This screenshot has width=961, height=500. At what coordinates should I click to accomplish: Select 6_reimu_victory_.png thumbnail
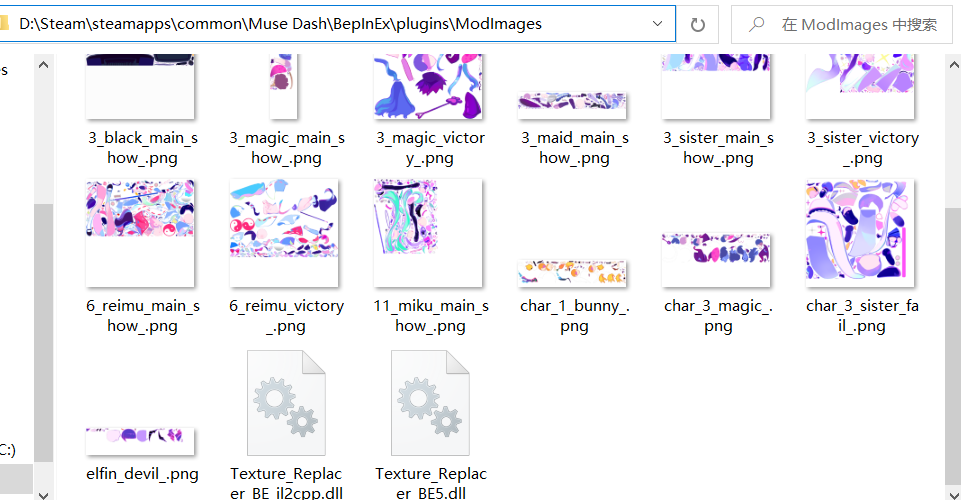[x=284, y=233]
